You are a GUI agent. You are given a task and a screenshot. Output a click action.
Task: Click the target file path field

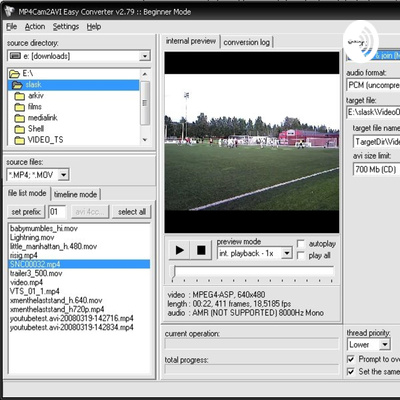click(373, 112)
